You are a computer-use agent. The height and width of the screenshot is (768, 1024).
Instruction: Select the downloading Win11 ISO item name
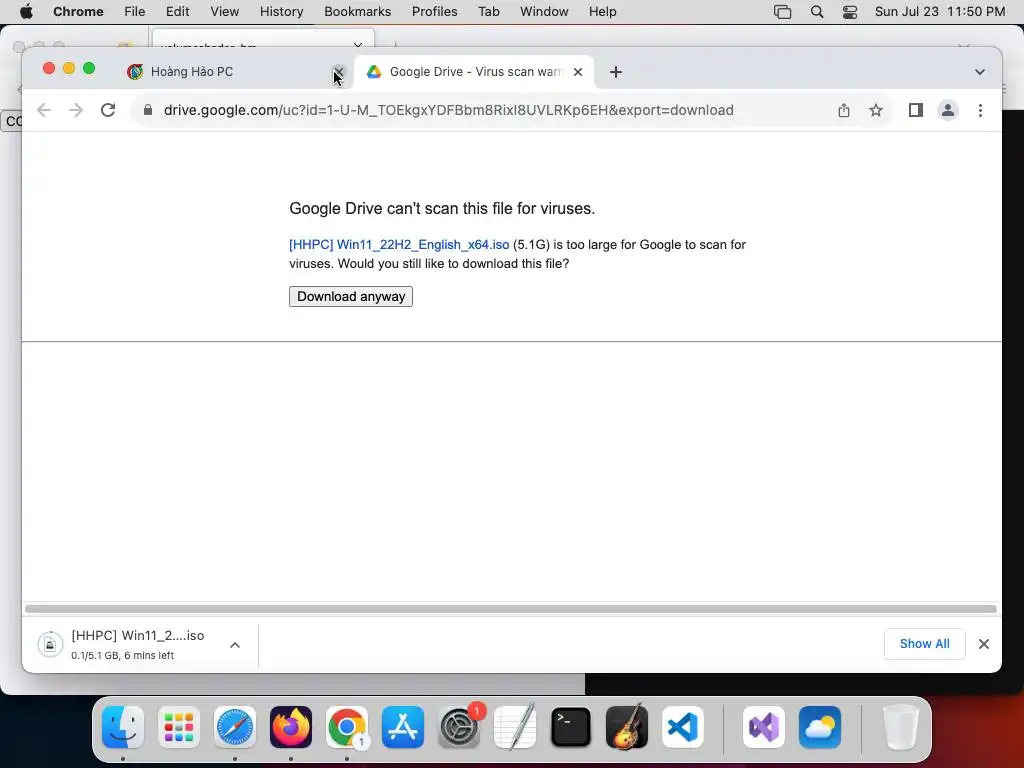[138, 635]
